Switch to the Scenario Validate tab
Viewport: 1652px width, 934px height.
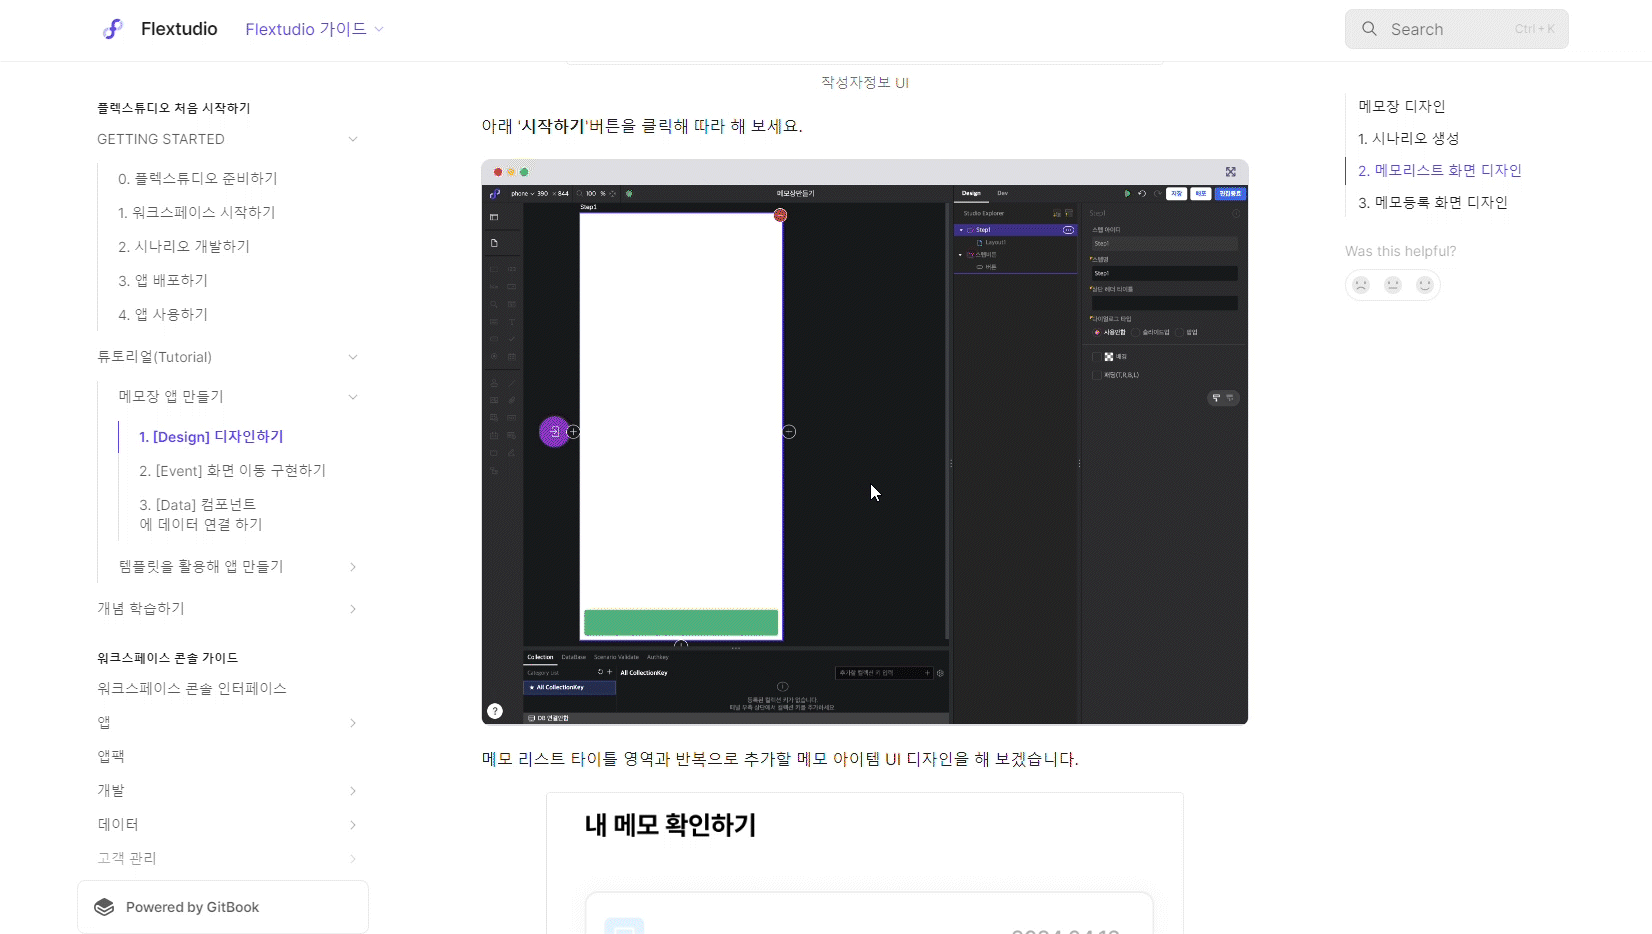click(x=616, y=657)
